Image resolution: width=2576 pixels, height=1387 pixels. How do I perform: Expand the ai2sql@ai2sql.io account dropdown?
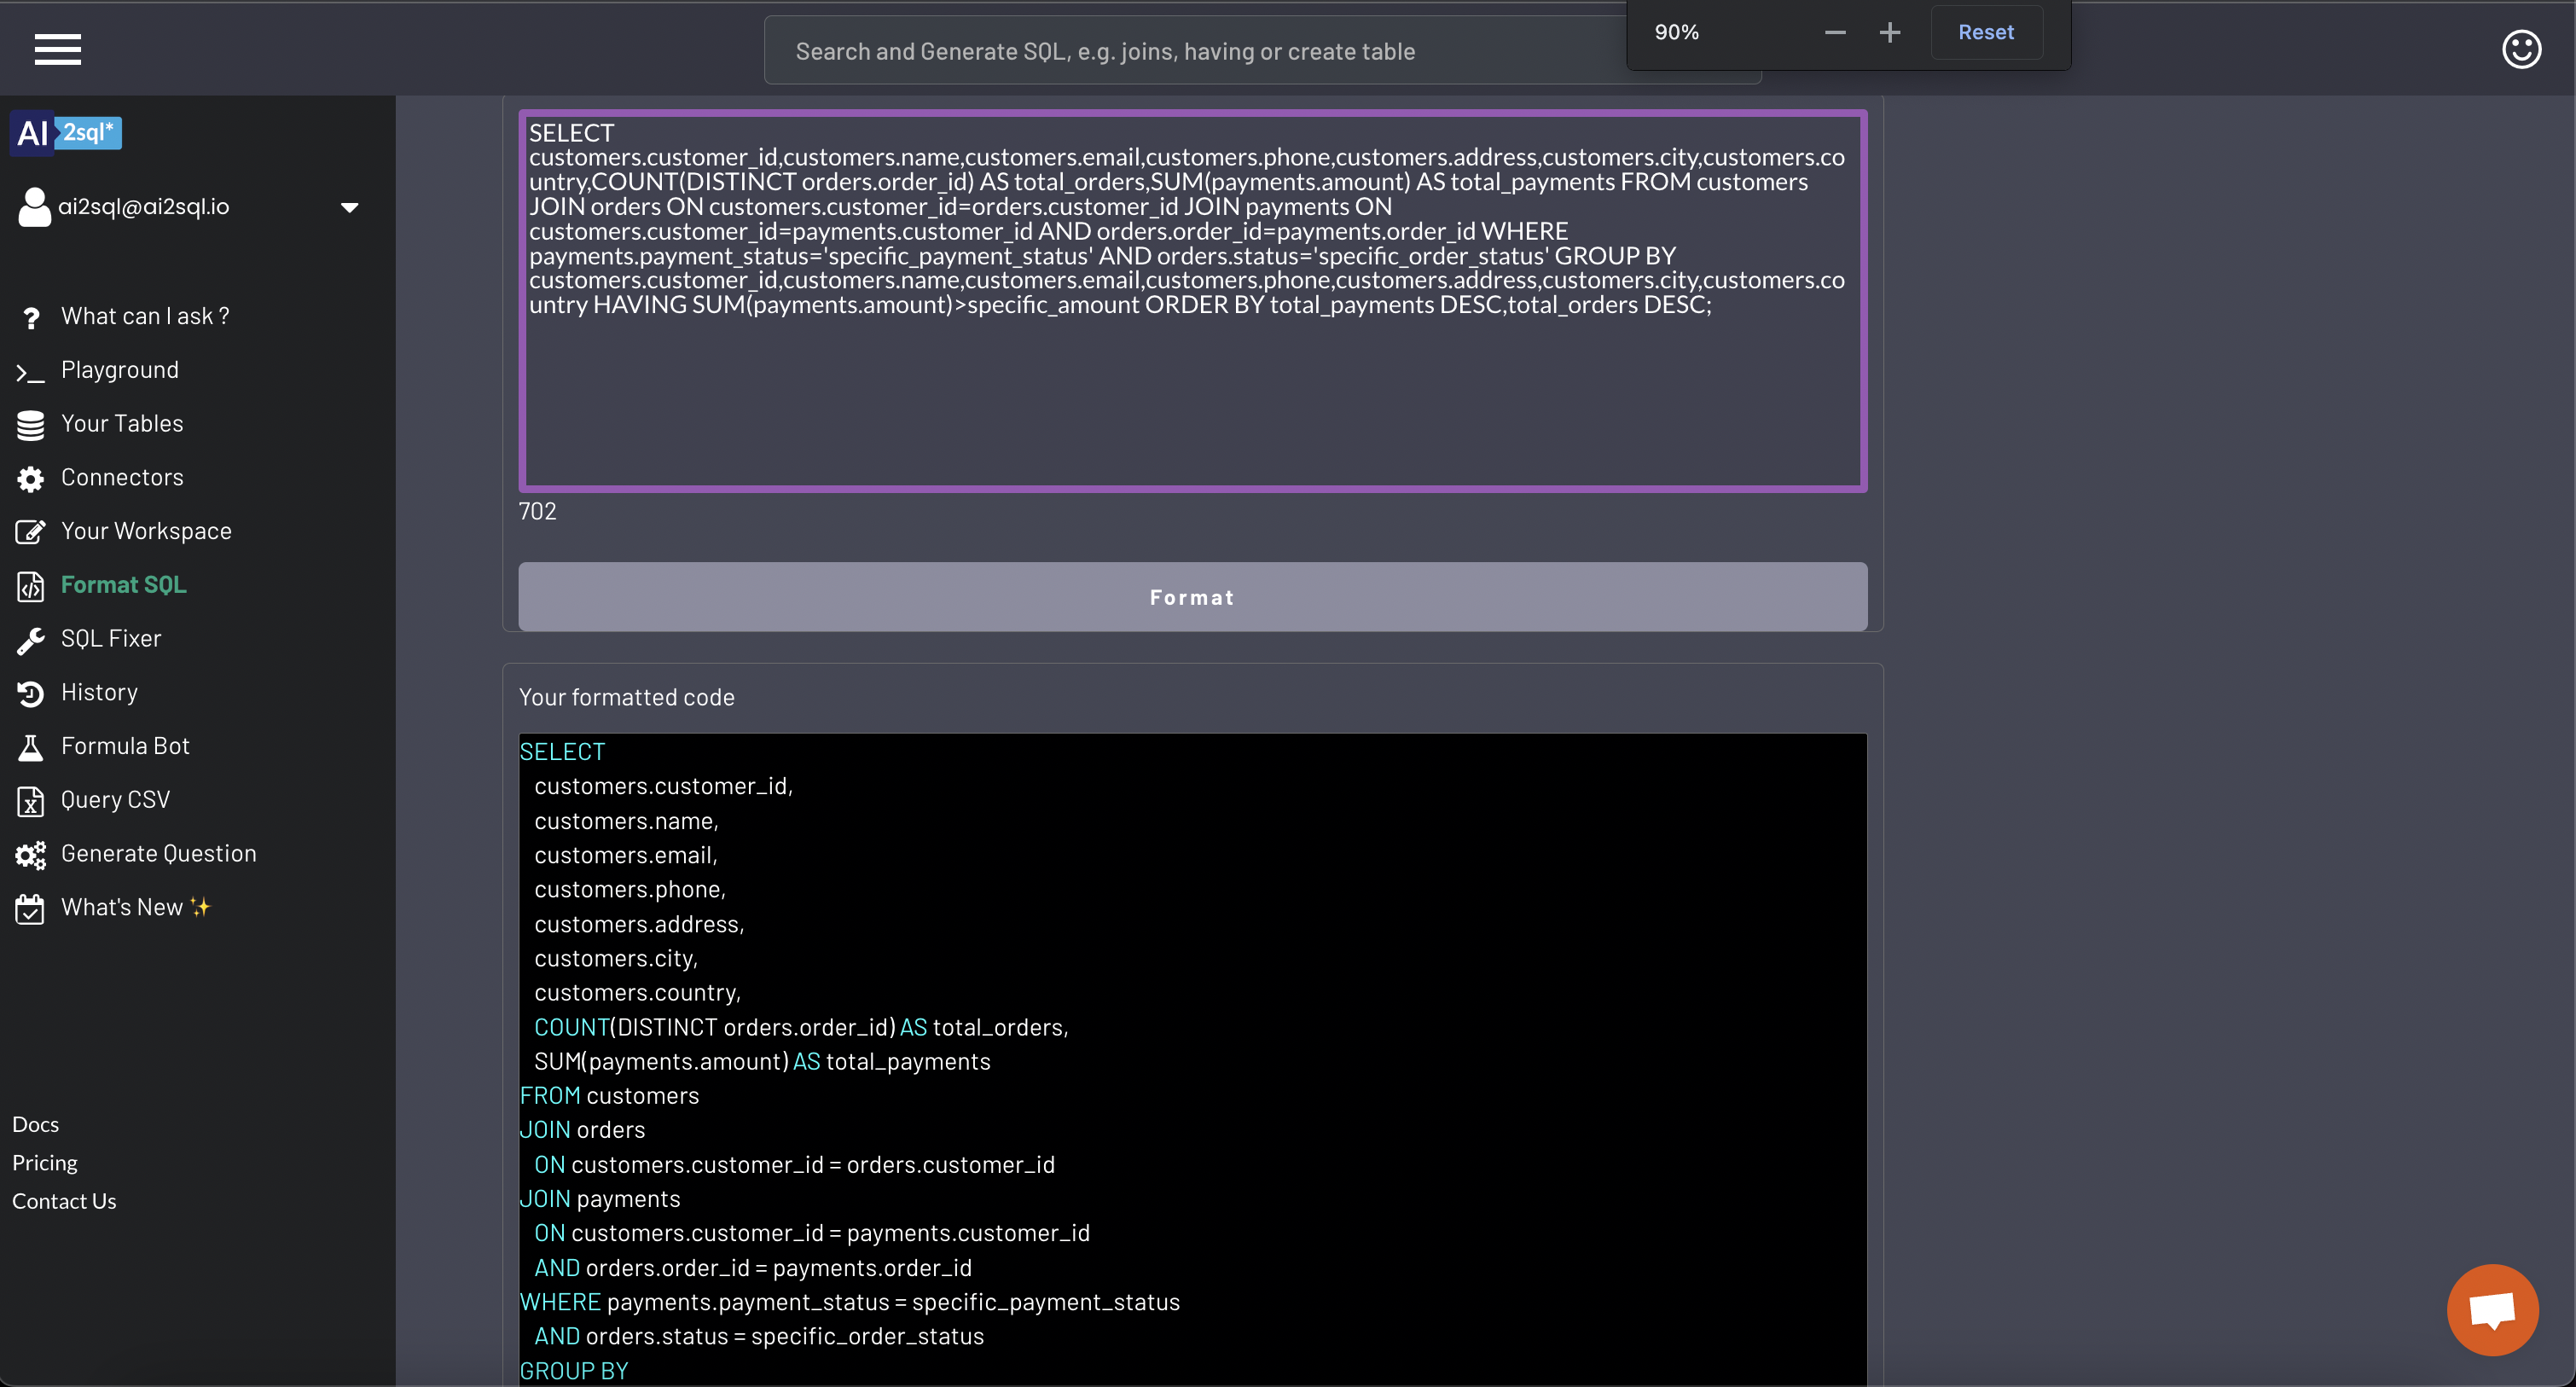point(349,207)
